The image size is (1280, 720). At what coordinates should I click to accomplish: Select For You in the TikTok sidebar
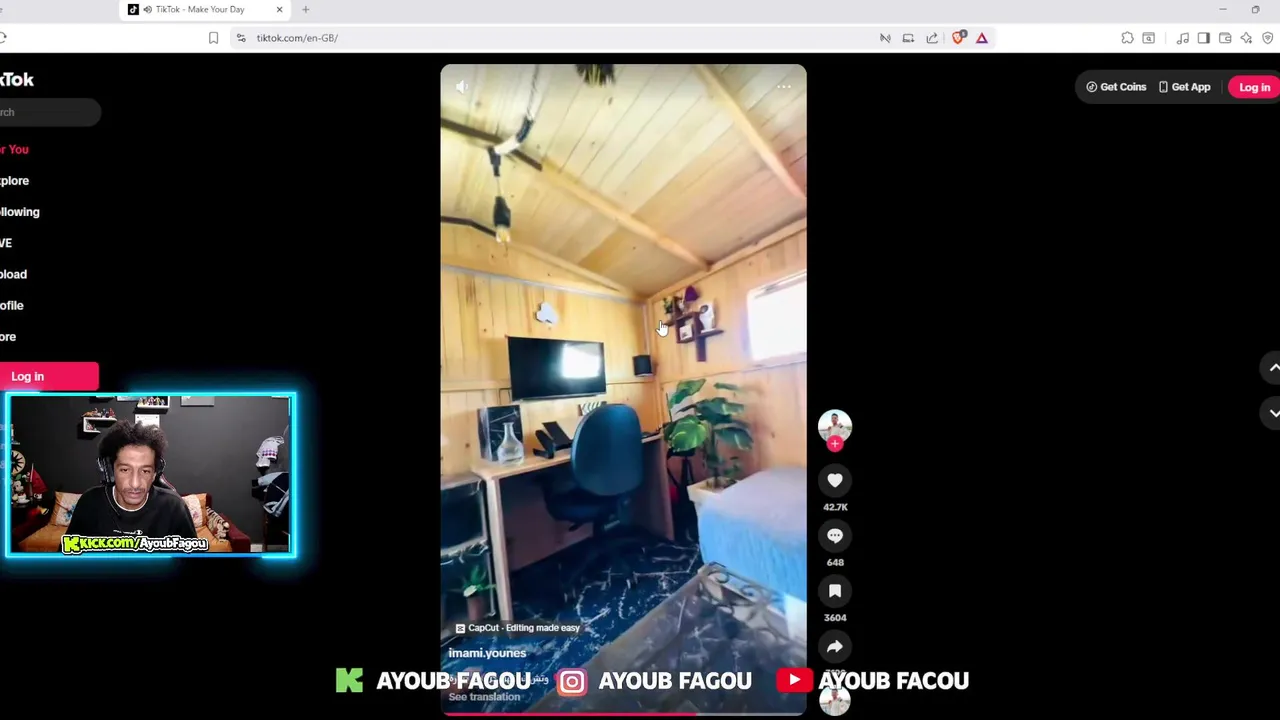click(x=14, y=149)
